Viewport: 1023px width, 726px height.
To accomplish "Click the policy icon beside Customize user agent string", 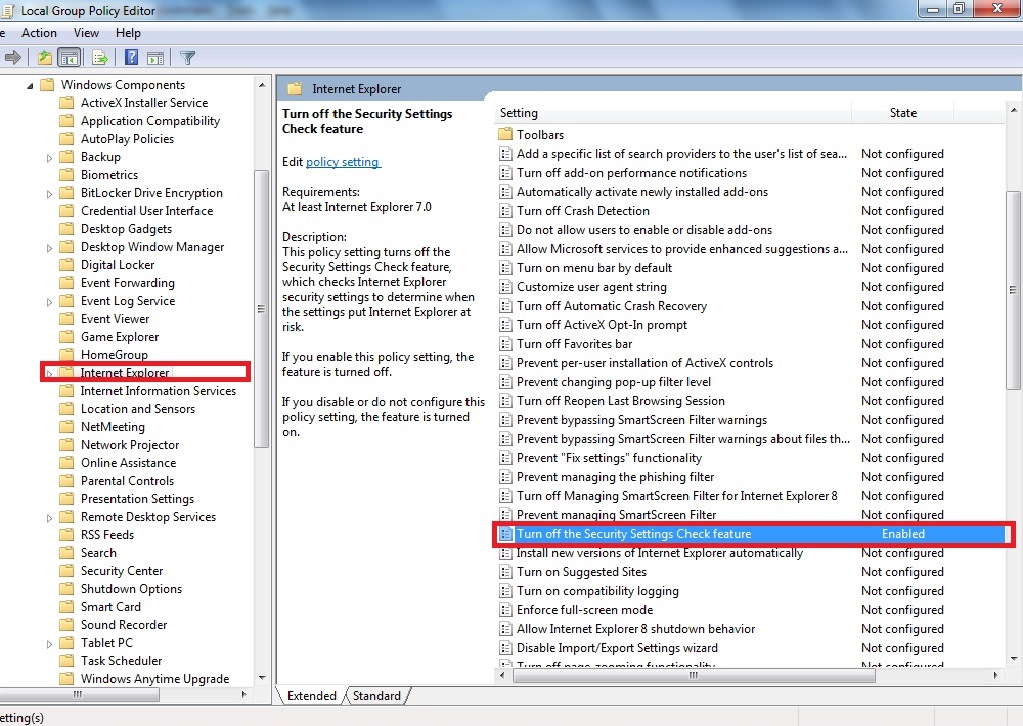I will tap(505, 287).
